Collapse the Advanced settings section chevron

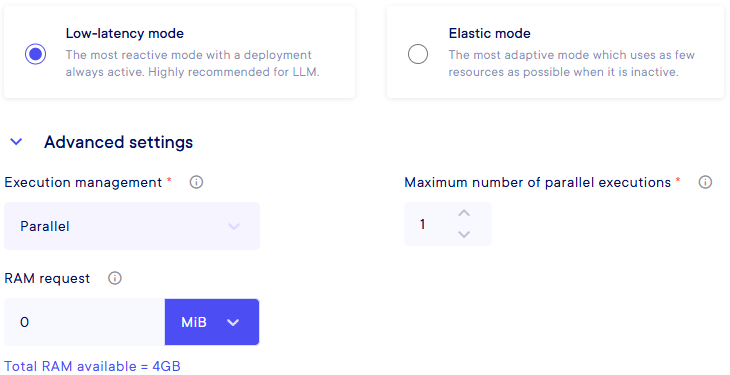16,142
